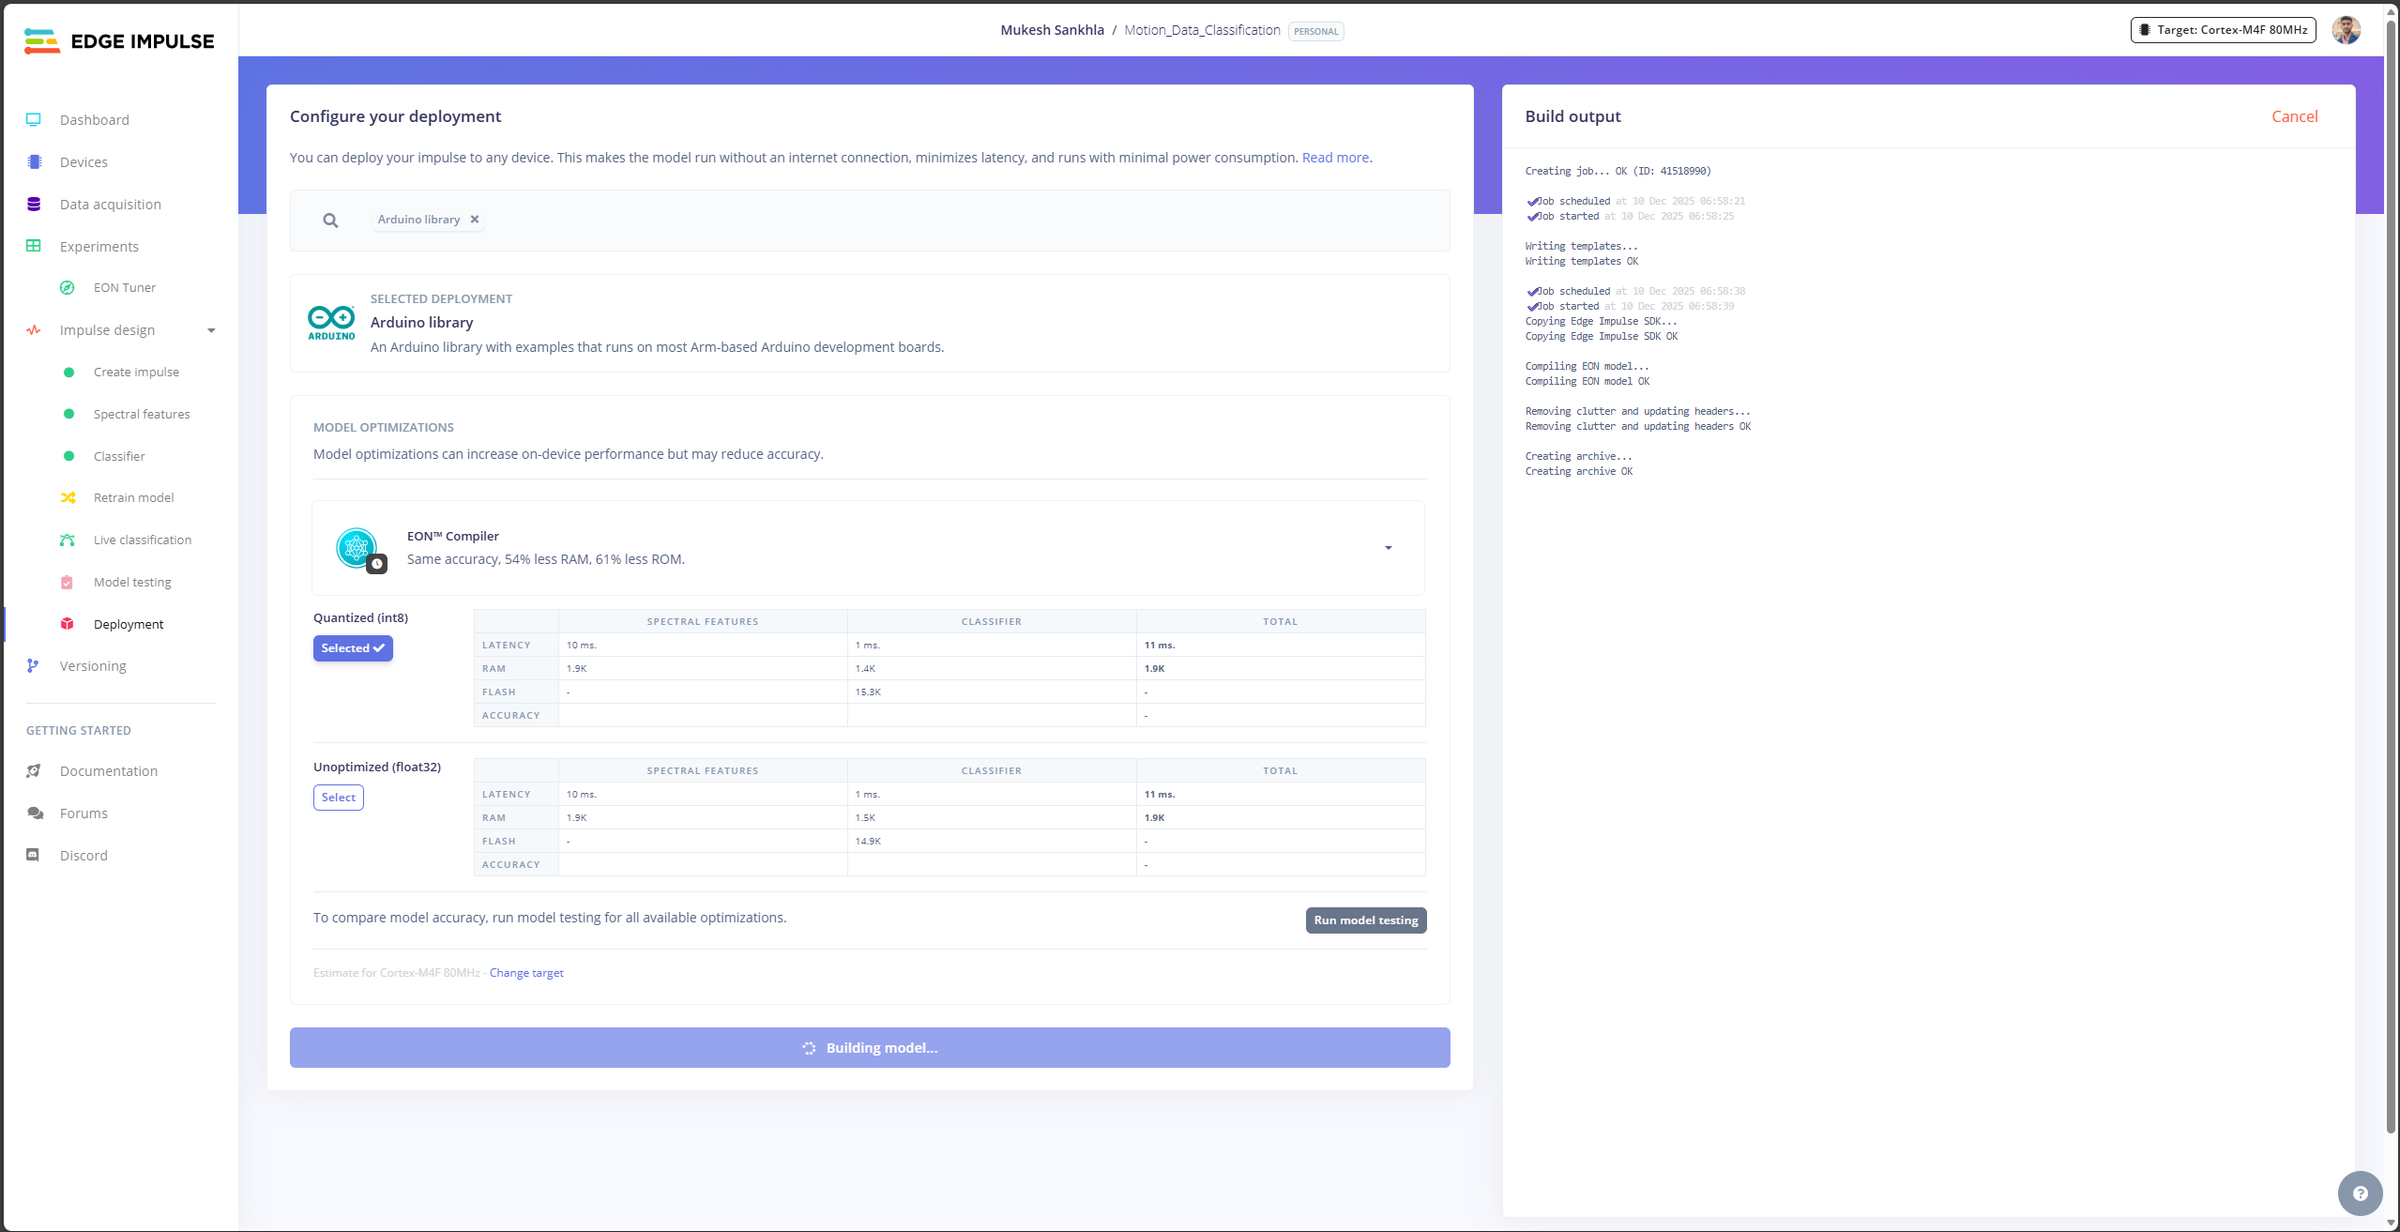This screenshot has width=2400, height=1232.
Task: Cancel the build output job
Action: (2294, 116)
